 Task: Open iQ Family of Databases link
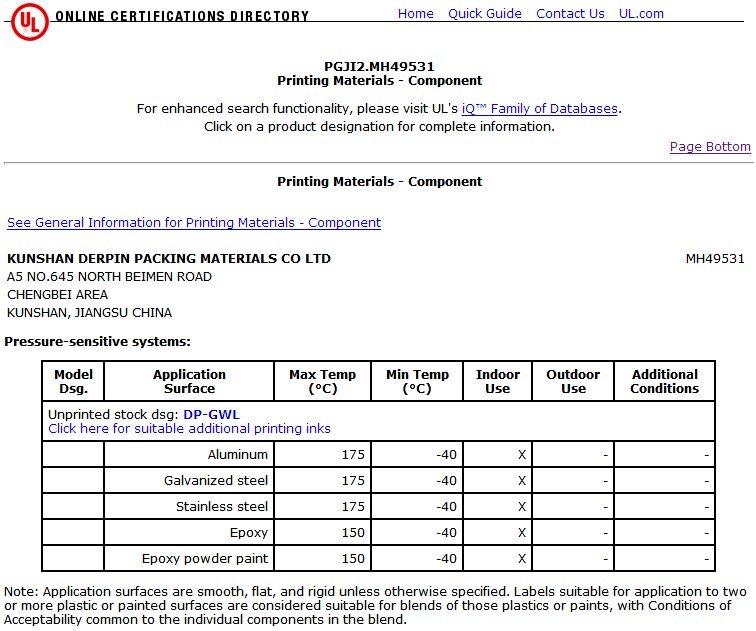(540, 108)
